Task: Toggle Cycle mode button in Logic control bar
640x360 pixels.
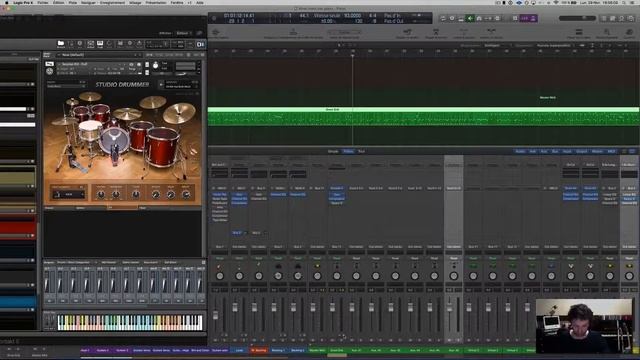Action: click(x=443, y=18)
